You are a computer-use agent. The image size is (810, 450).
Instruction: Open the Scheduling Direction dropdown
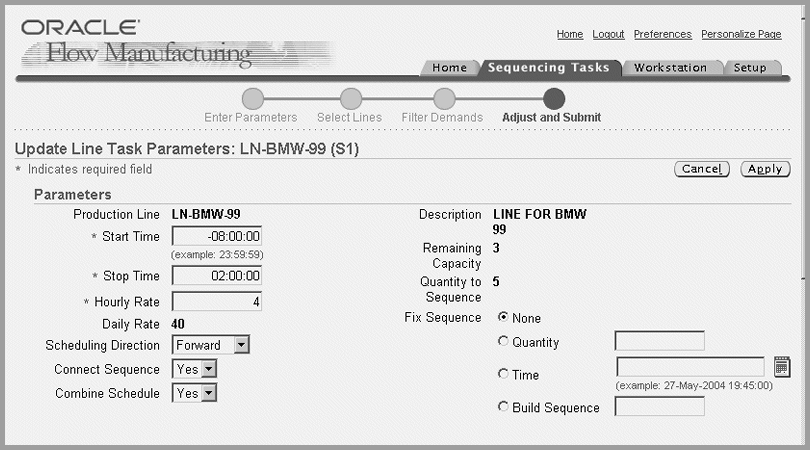tap(211, 345)
